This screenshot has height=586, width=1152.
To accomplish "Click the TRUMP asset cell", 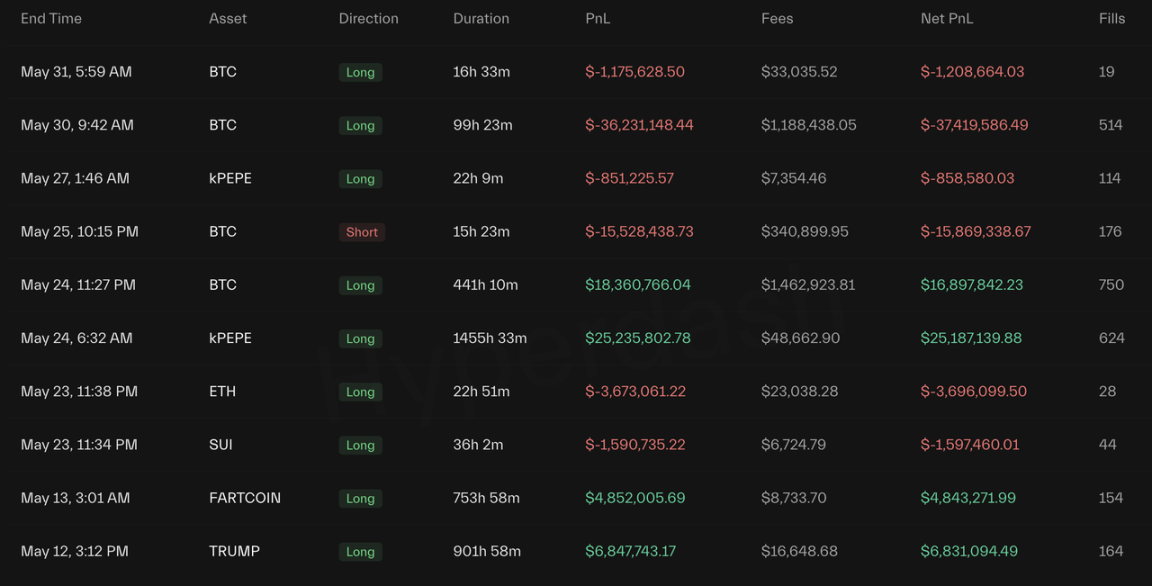I will (234, 551).
